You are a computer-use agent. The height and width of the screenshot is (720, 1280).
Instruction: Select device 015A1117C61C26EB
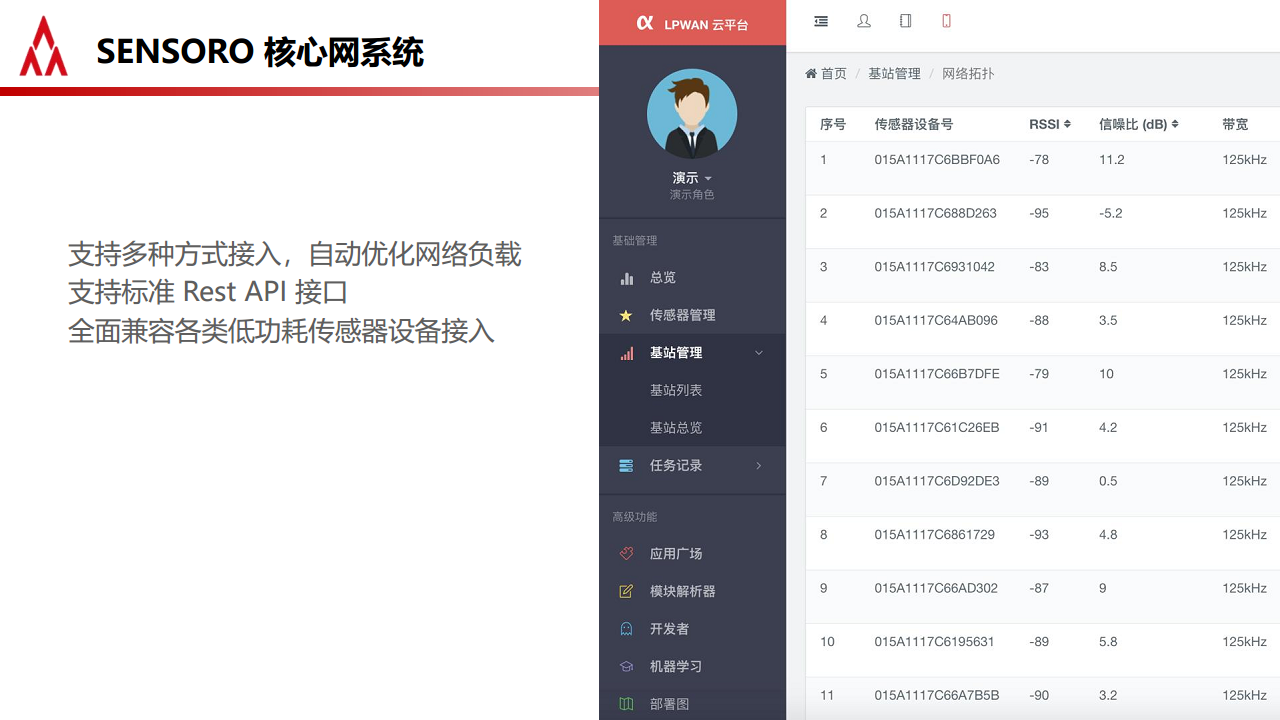pos(936,428)
